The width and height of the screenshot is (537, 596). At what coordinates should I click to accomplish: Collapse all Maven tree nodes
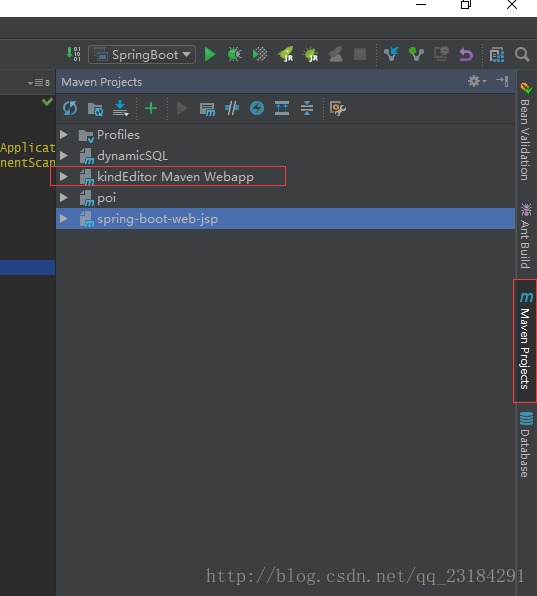(307, 108)
